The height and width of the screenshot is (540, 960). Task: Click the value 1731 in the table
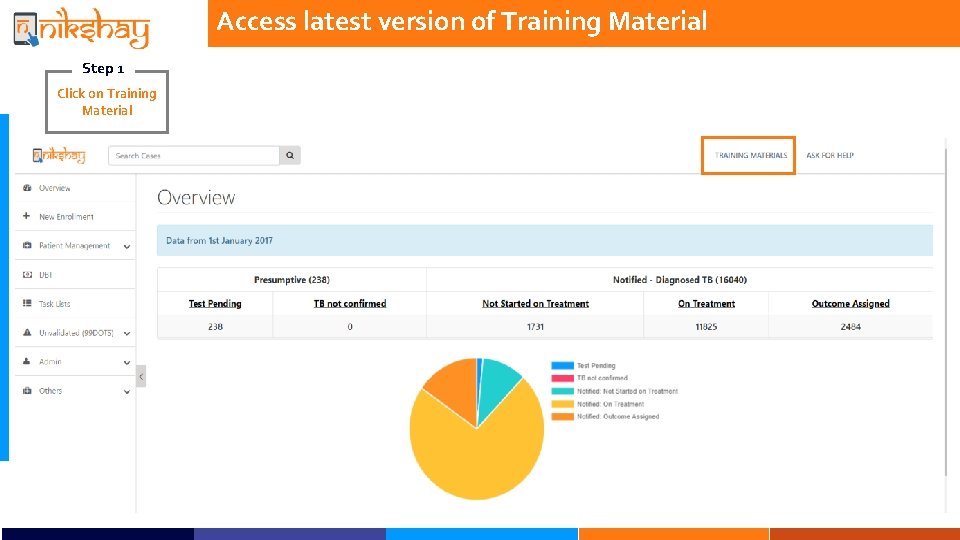pyautogui.click(x=535, y=327)
